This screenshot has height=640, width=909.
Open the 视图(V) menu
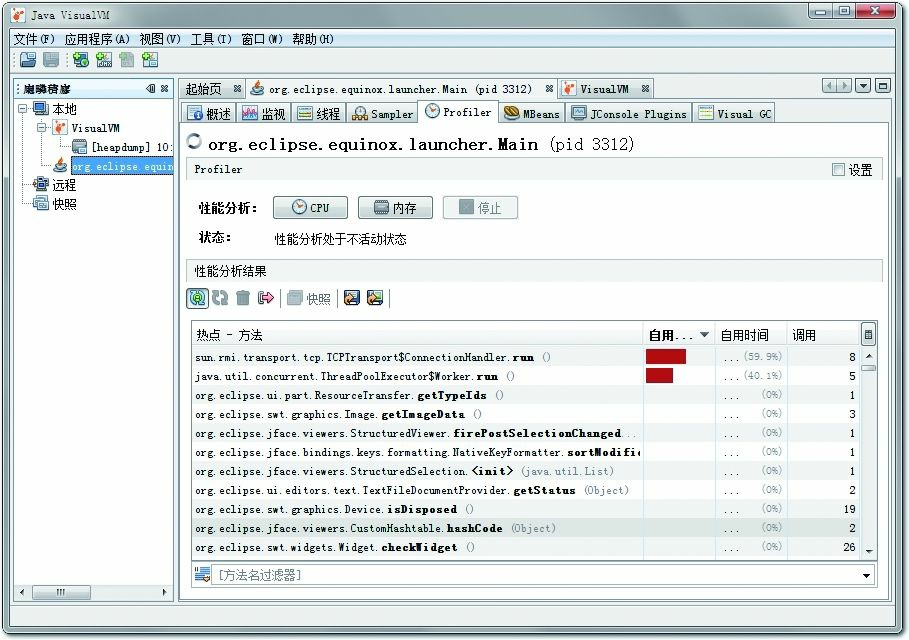[160, 39]
